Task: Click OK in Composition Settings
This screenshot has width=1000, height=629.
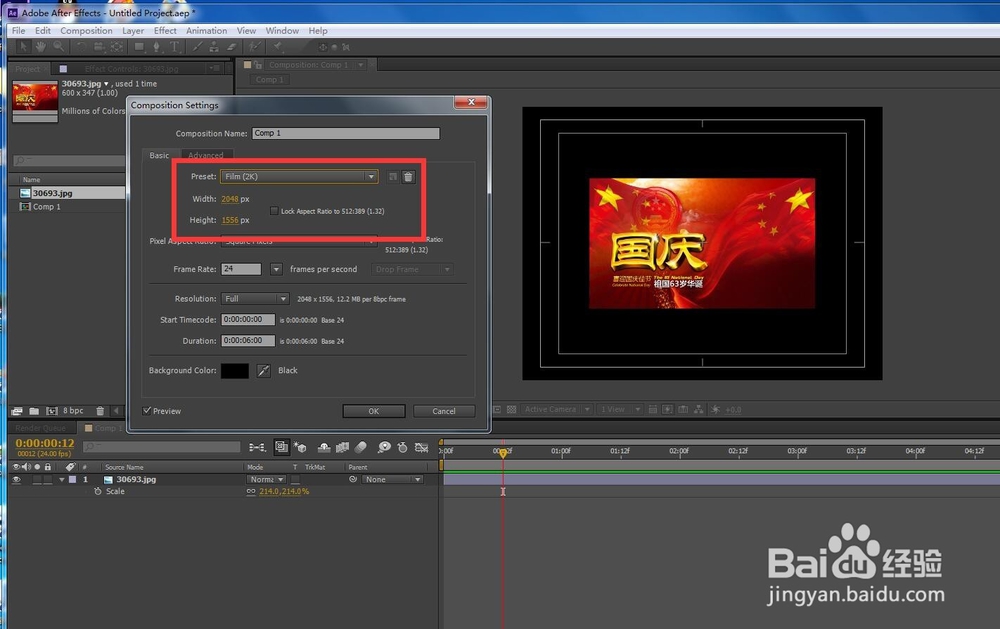Action: [374, 411]
